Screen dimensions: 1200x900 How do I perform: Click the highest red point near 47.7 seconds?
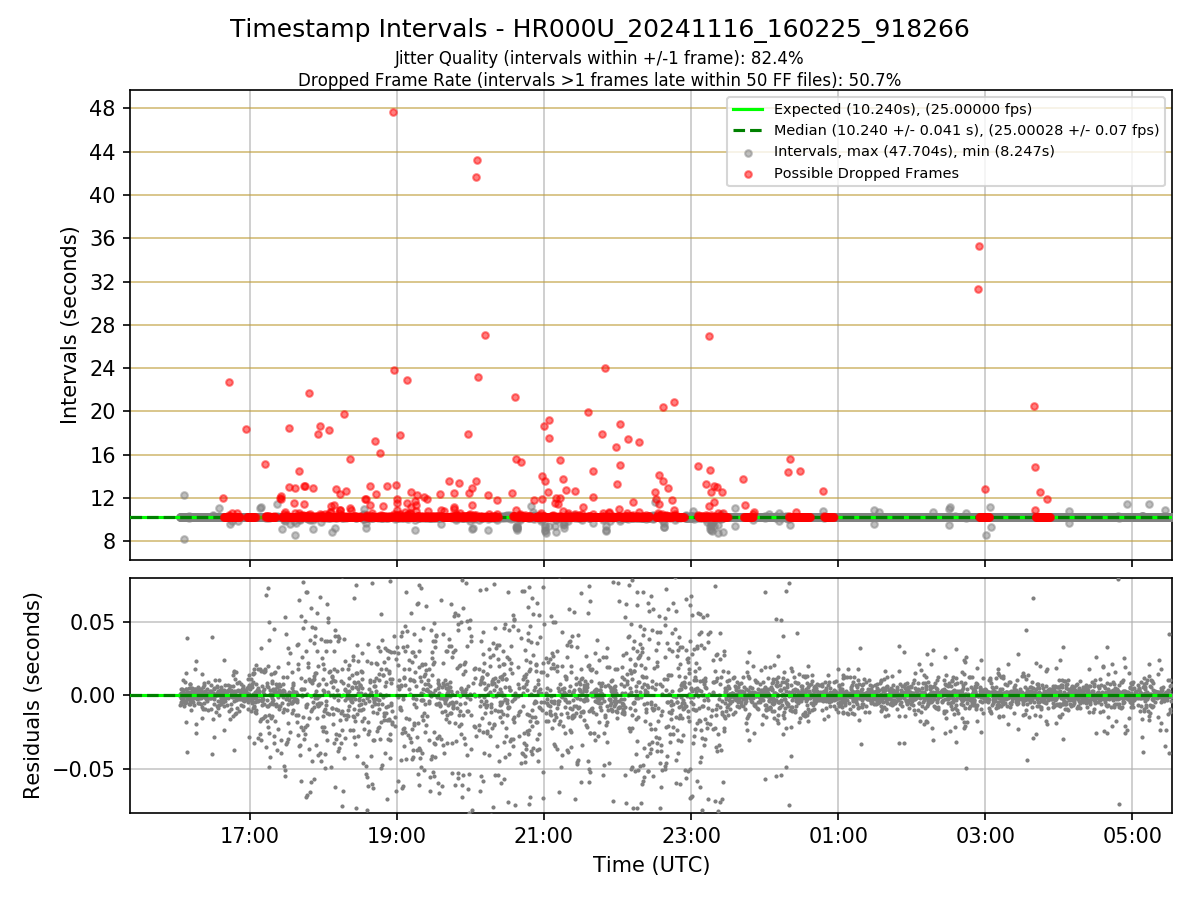point(393,112)
